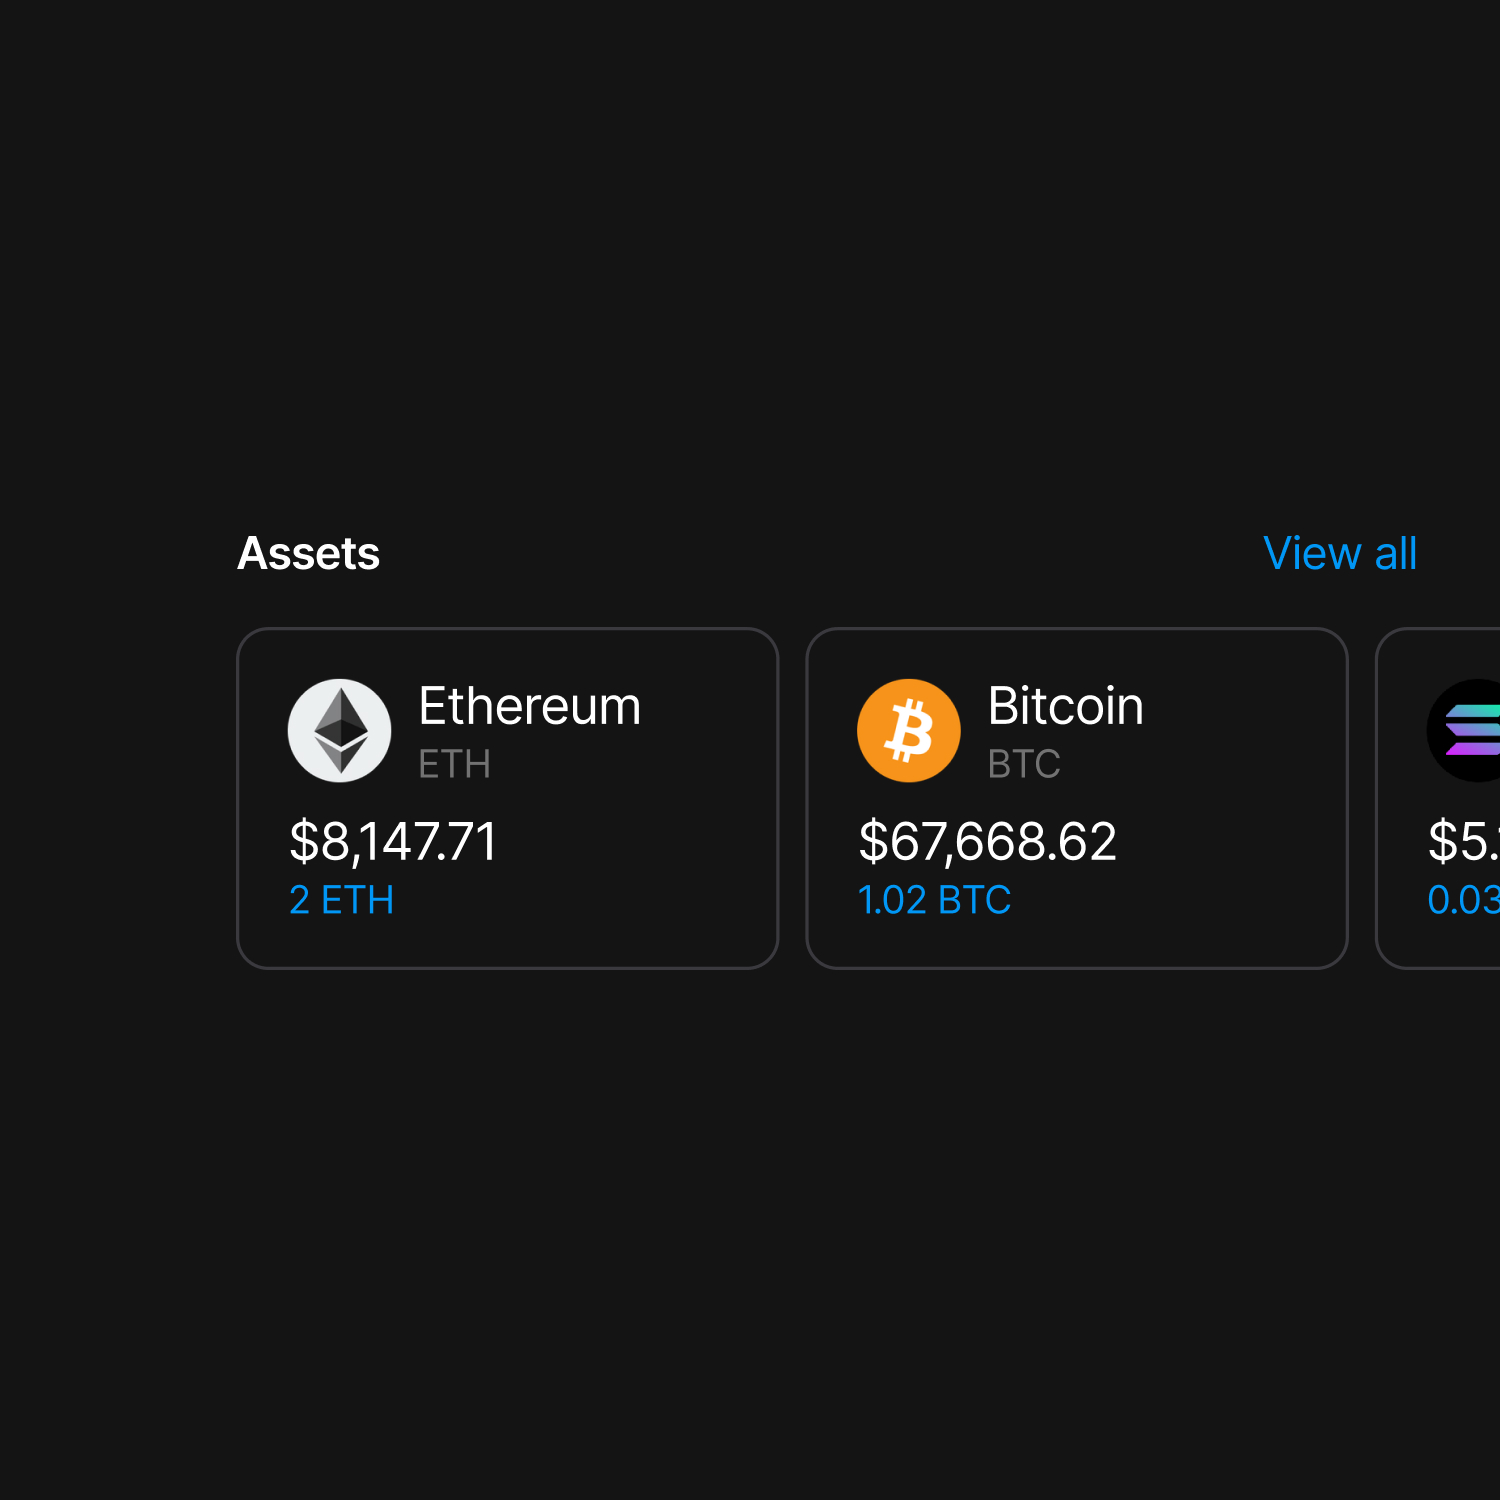Select the Ethereum asset name
The image size is (1500, 1500).
[529, 706]
